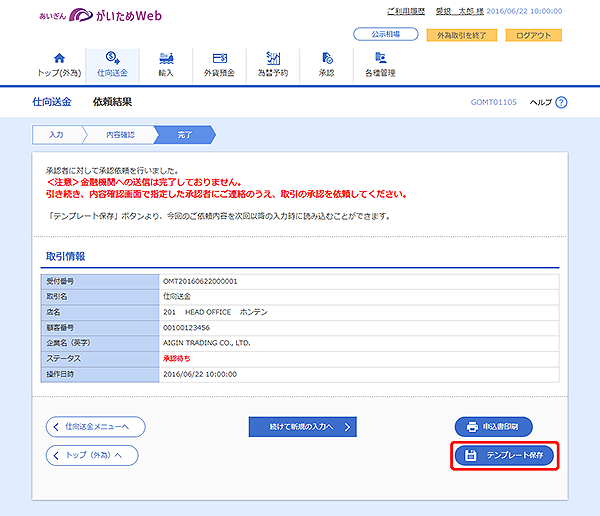Click the help question mark icon
600x516 pixels.
[561, 102]
